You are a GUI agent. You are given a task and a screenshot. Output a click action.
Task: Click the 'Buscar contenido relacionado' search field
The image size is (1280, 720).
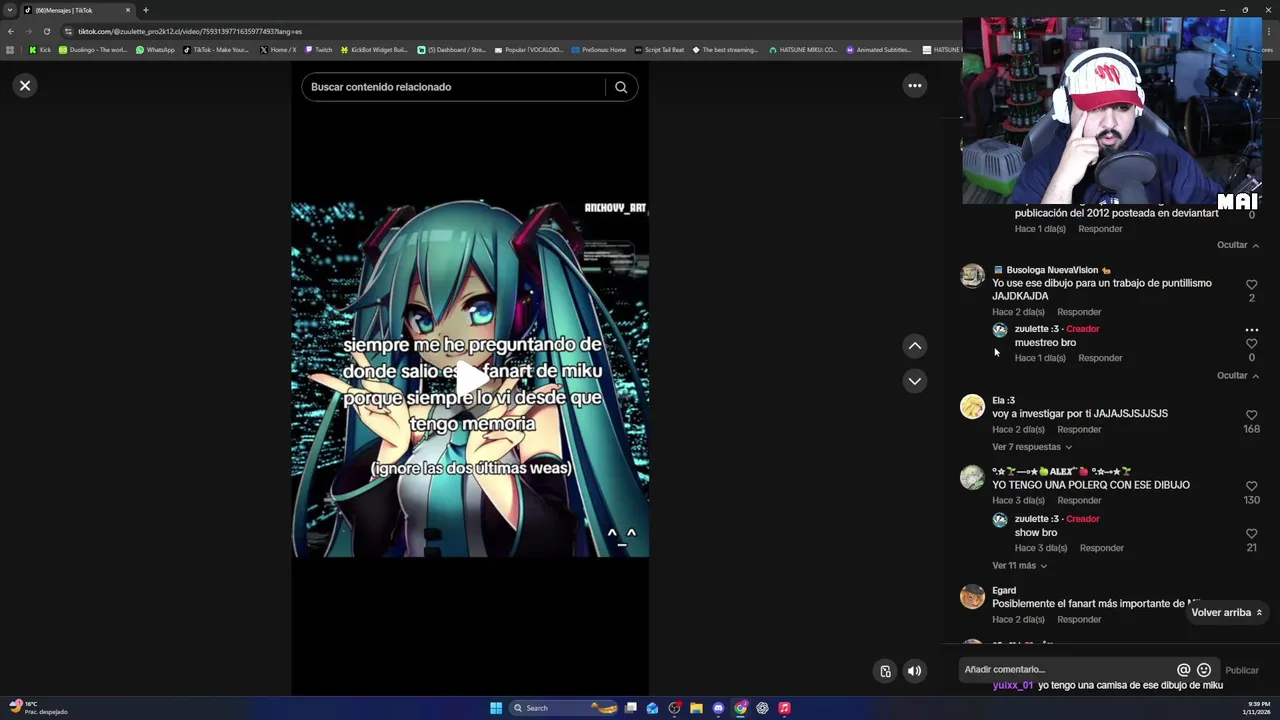pos(455,87)
